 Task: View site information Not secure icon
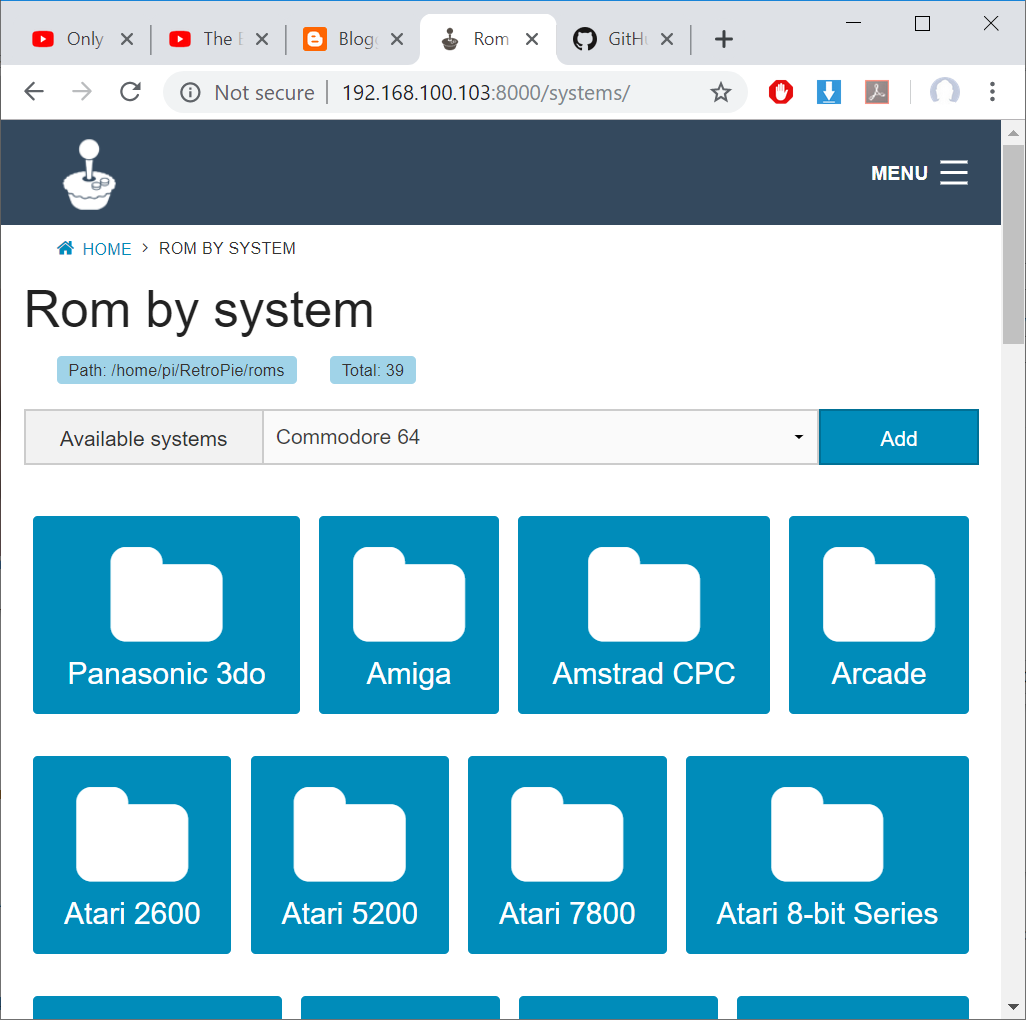(x=190, y=92)
